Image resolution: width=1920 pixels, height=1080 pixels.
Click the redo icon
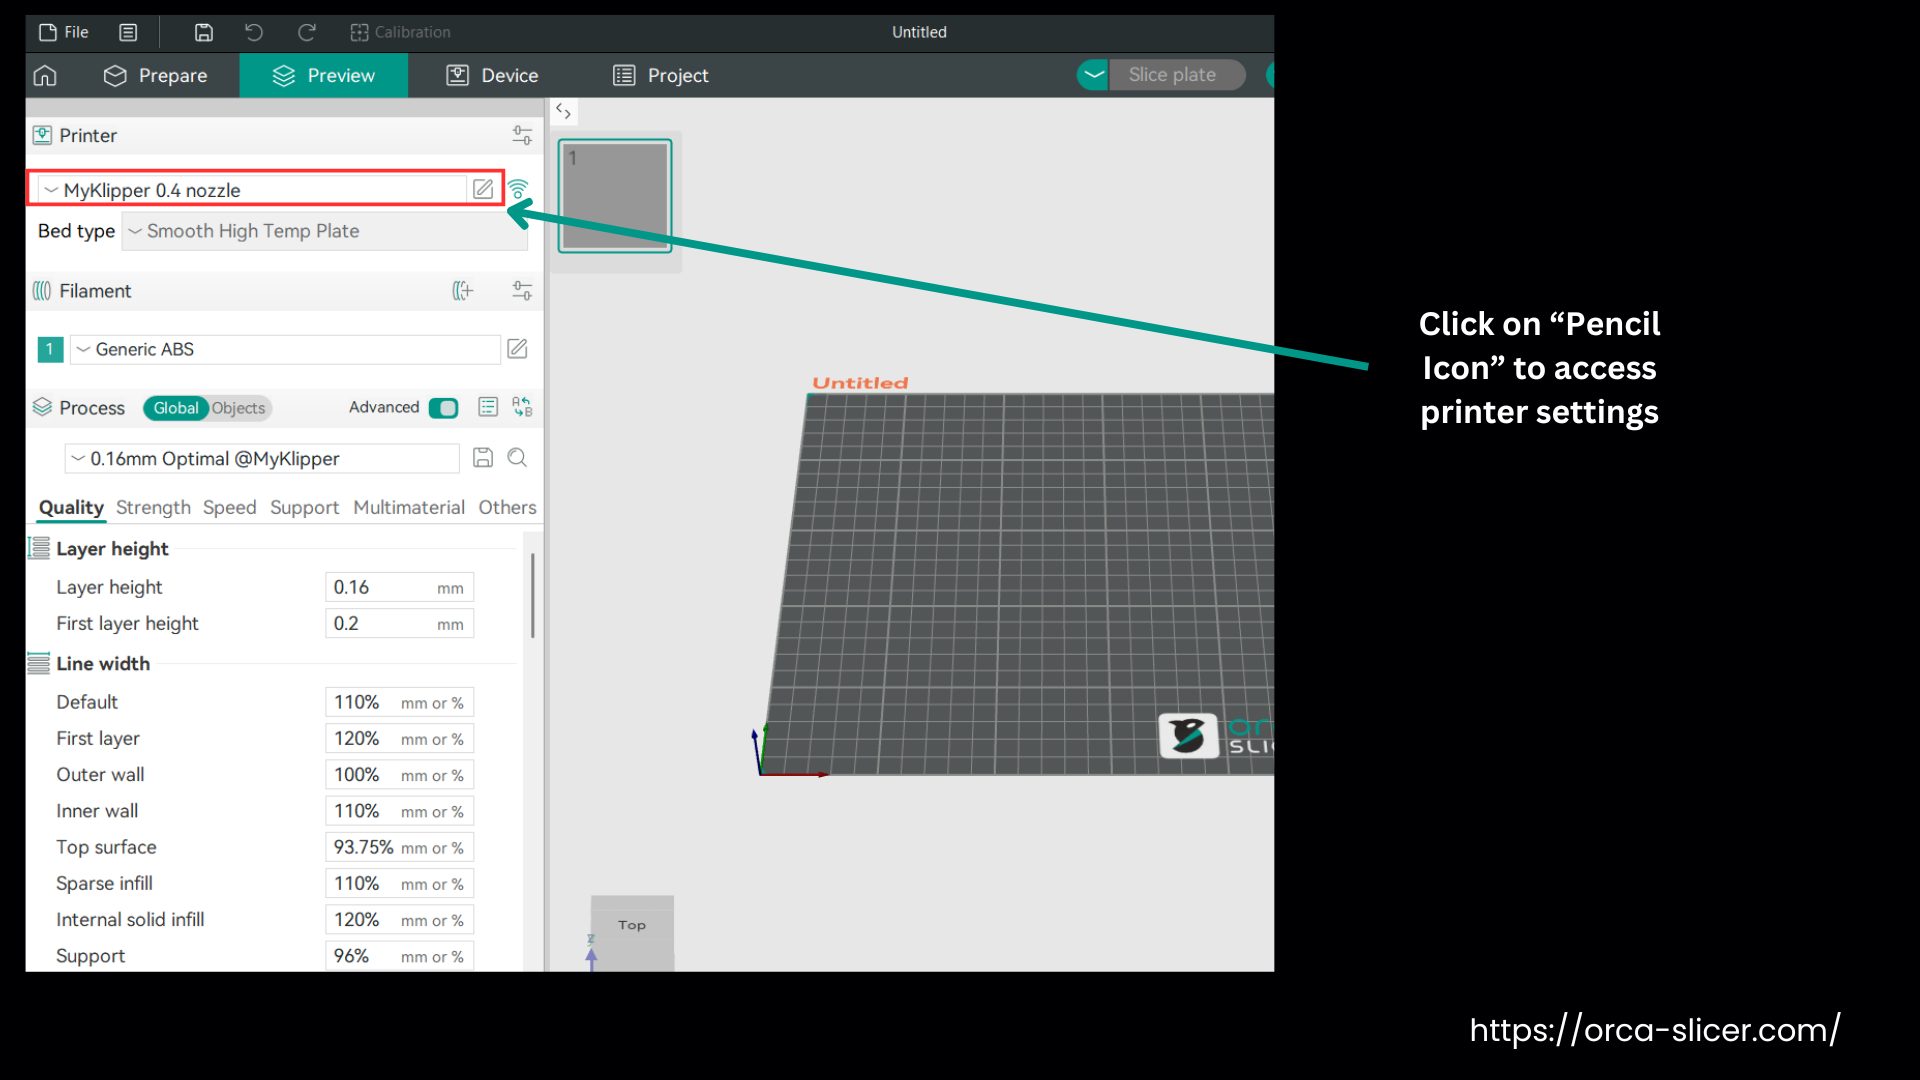[x=307, y=32]
